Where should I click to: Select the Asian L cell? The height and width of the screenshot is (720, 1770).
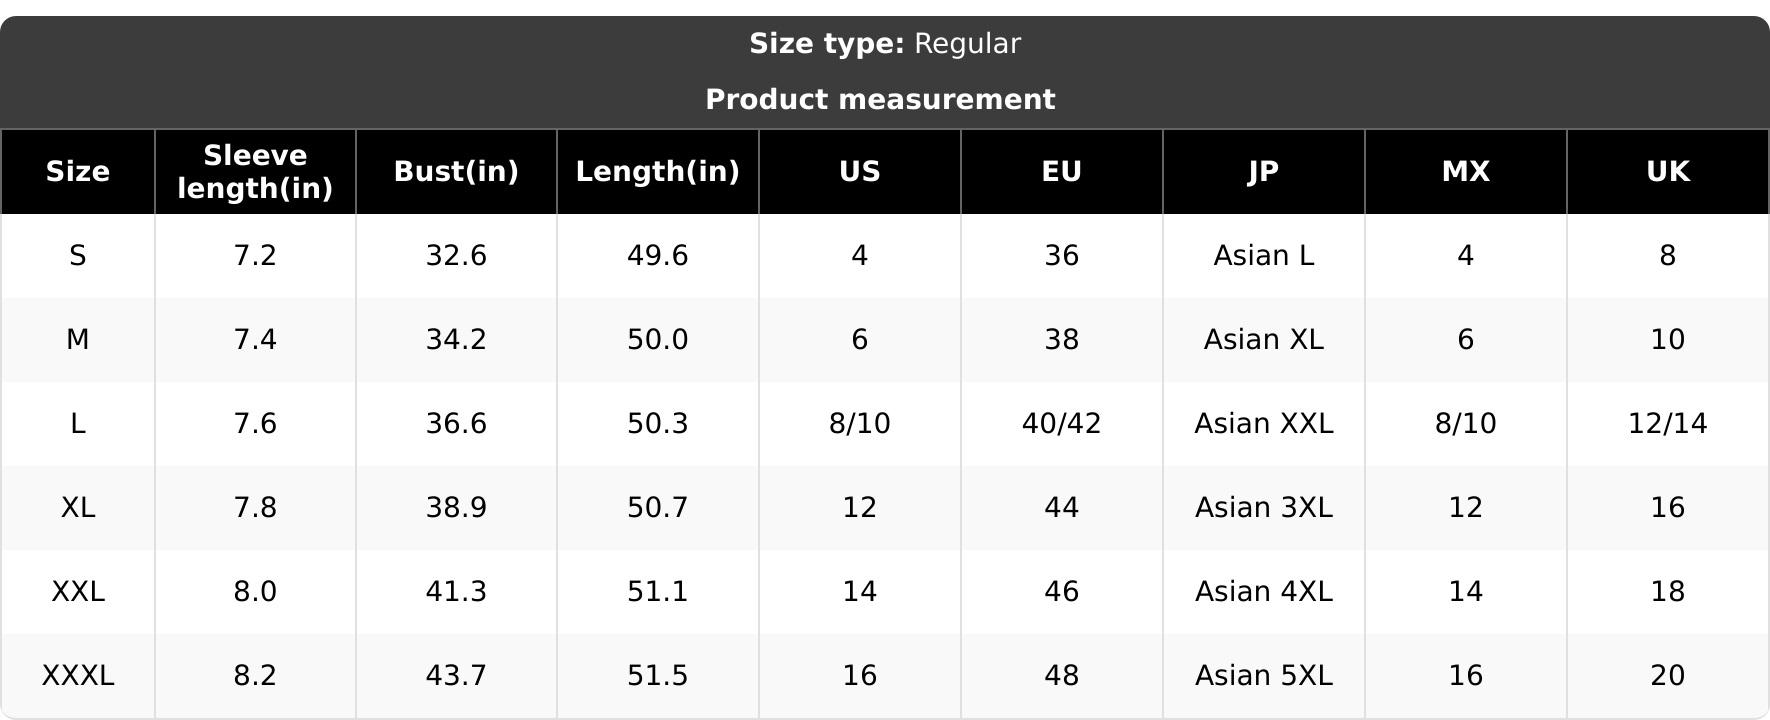tap(1264, 256)
